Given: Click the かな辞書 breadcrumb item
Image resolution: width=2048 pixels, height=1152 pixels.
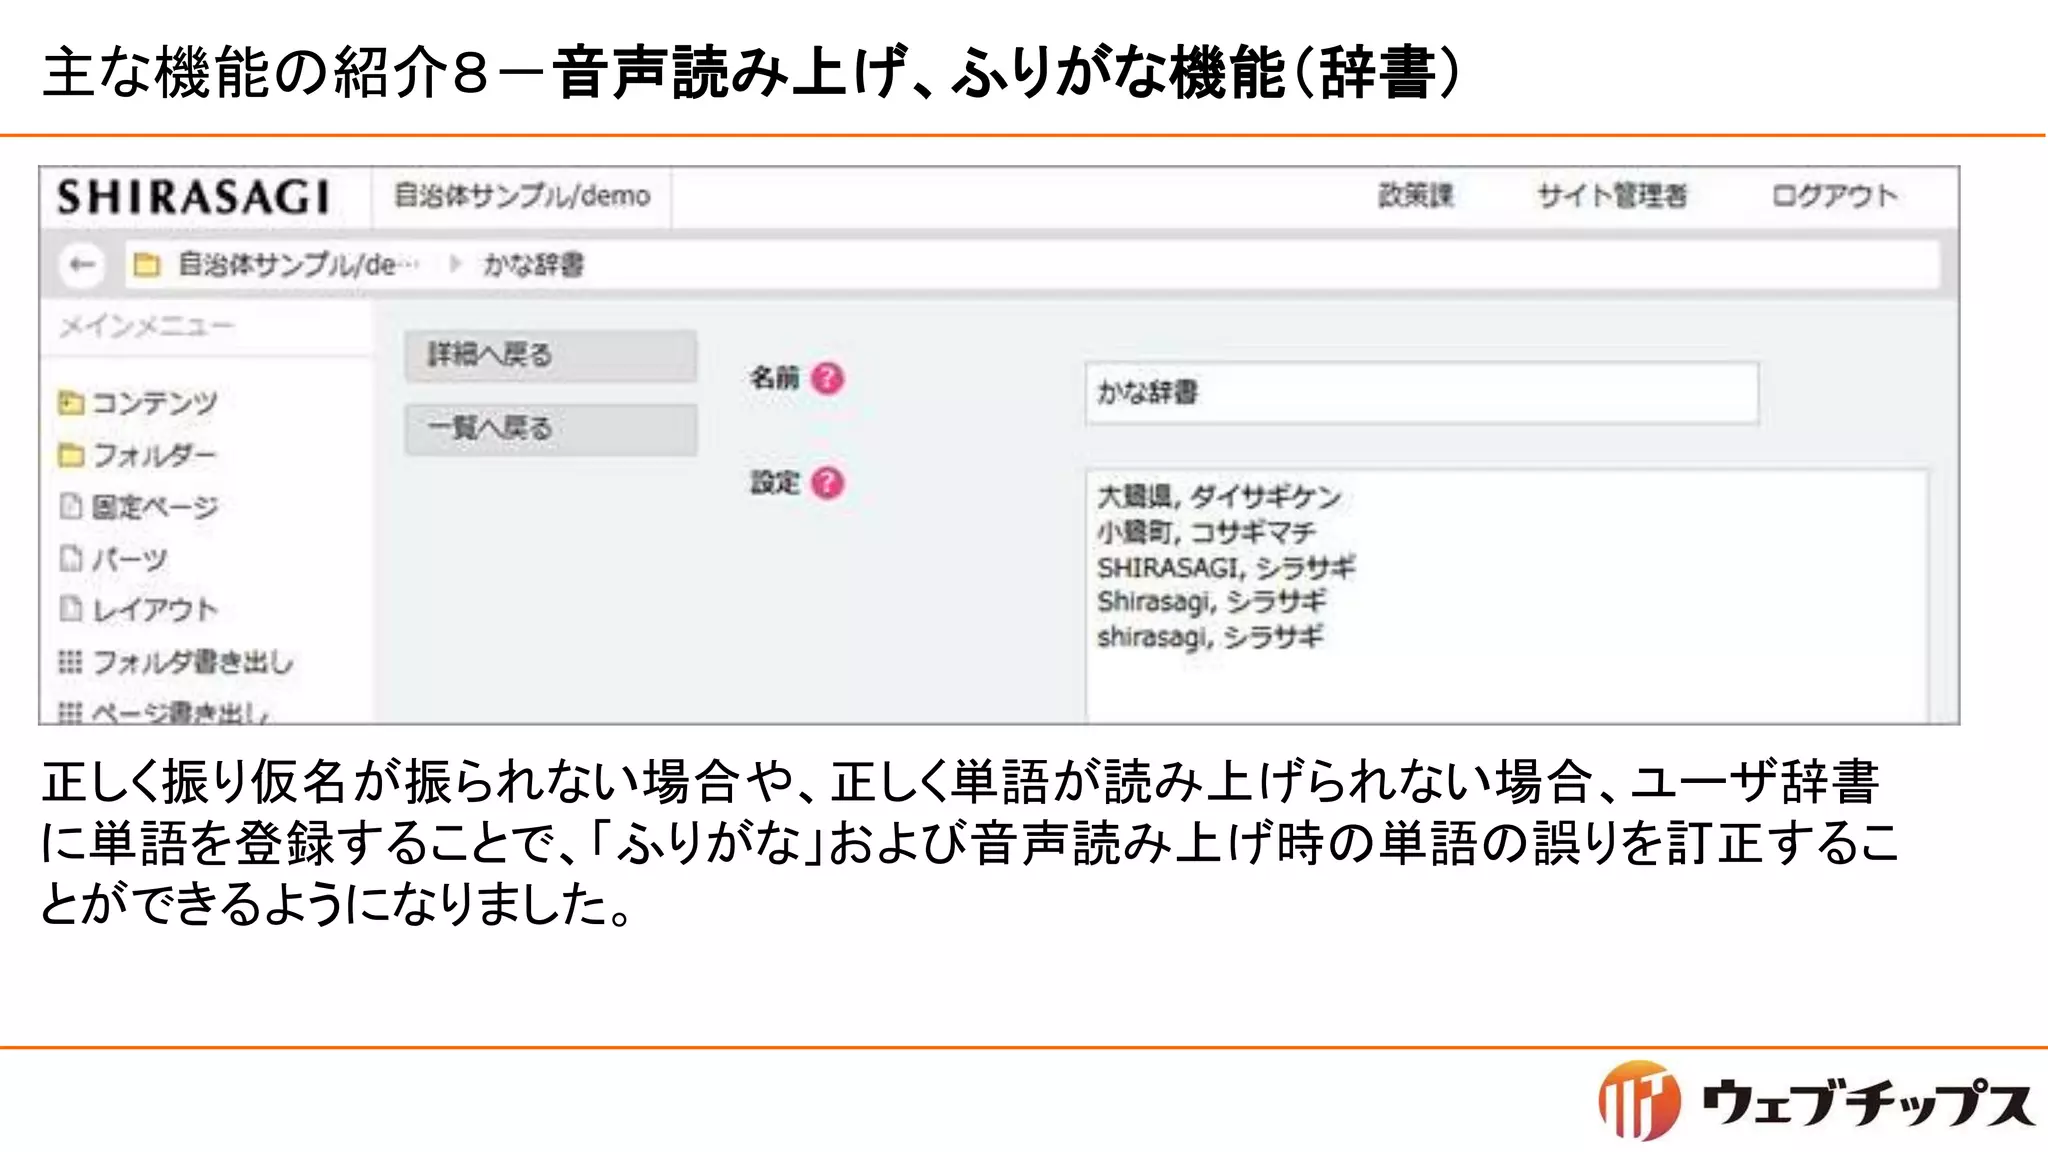Looking at the screenshot, I should (534, 265).
